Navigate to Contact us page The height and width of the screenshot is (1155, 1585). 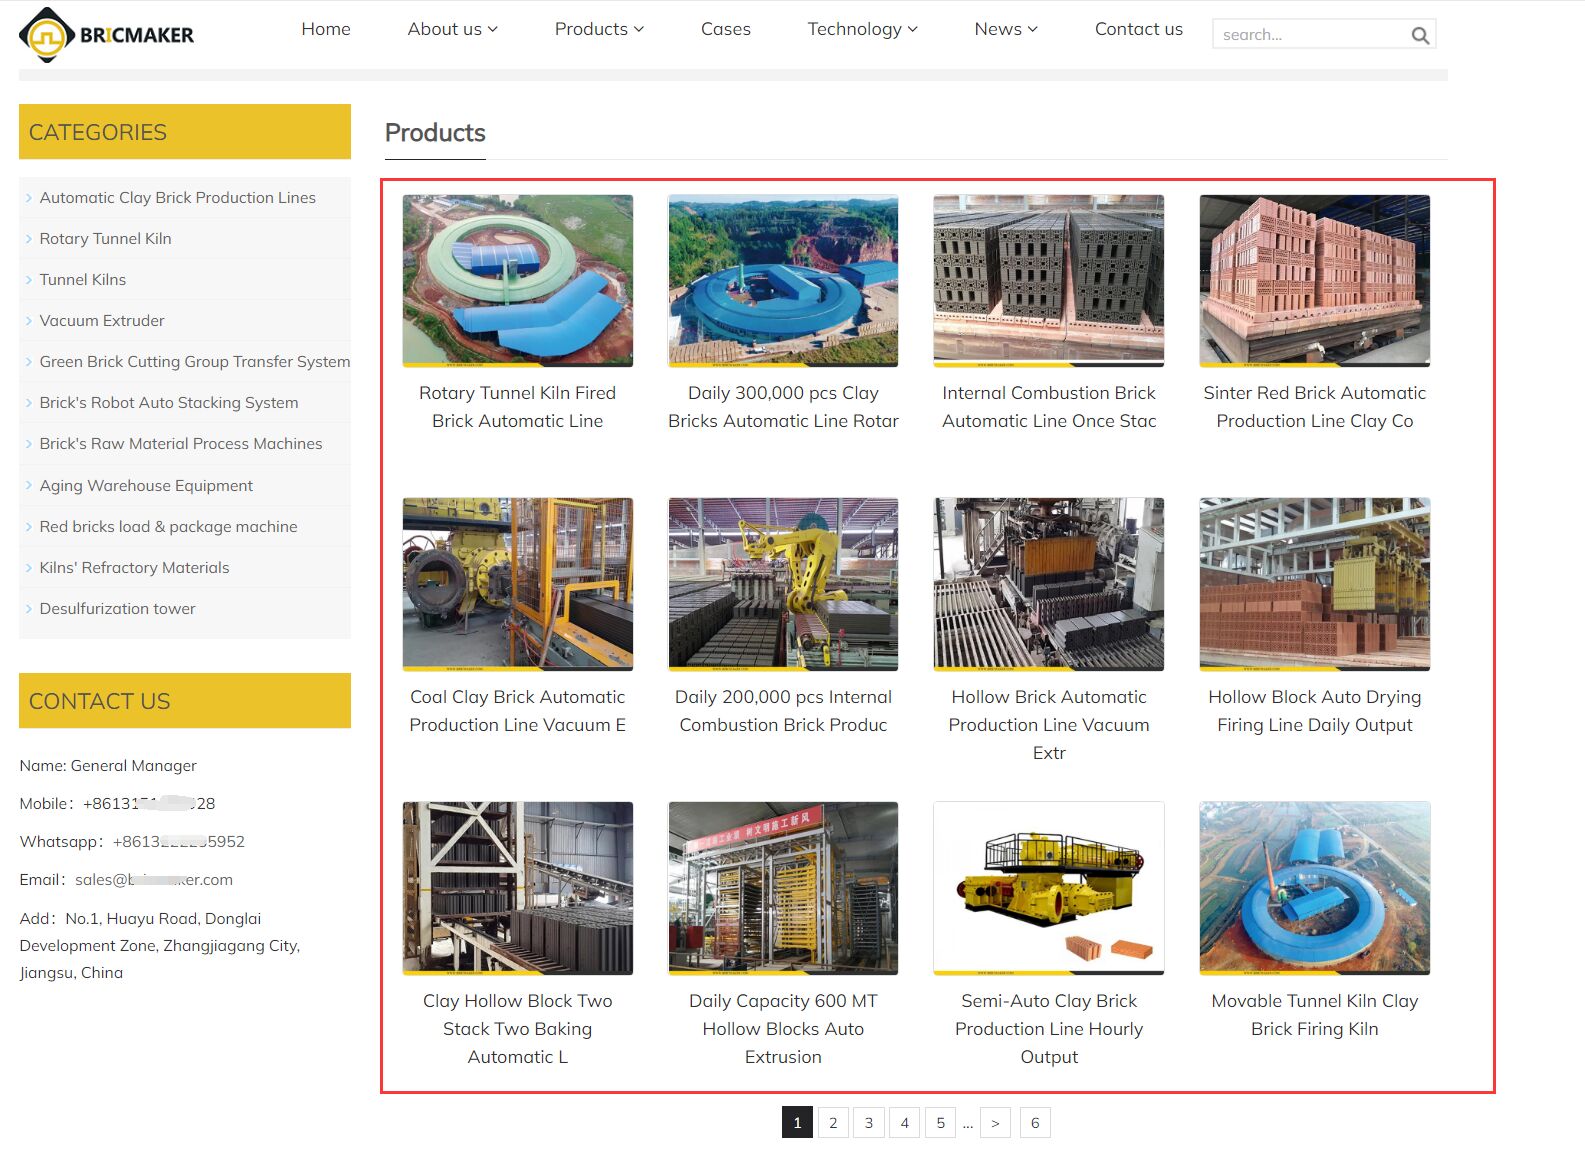tap(1138, 29)
